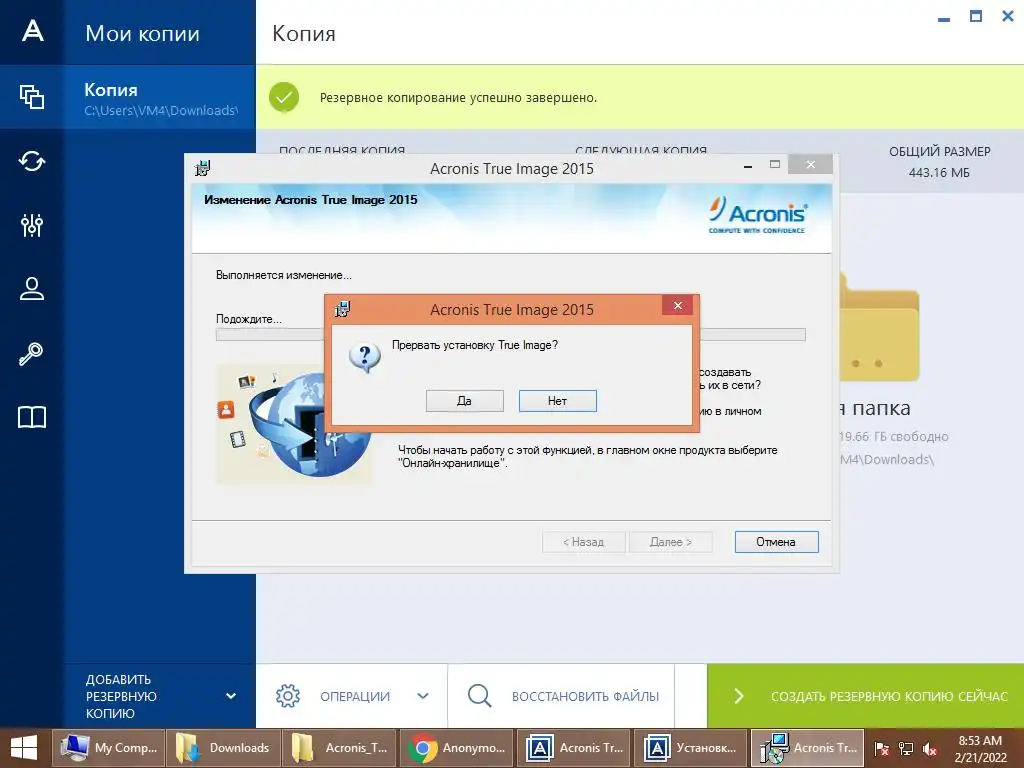The height and width of the screenshot is (768, 1024).
Task: Click the 'Прервать установку True Image?' question text
Action: pos(475,345)
